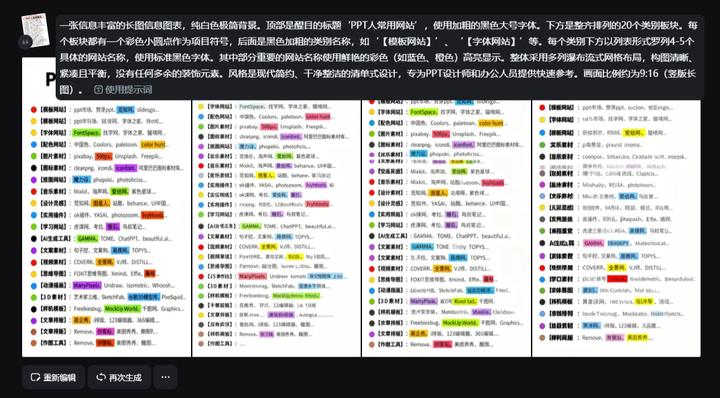Click green FontSpace highlight in first image
Viewport: 720px width, 398px height.
(x=86, y=133)
